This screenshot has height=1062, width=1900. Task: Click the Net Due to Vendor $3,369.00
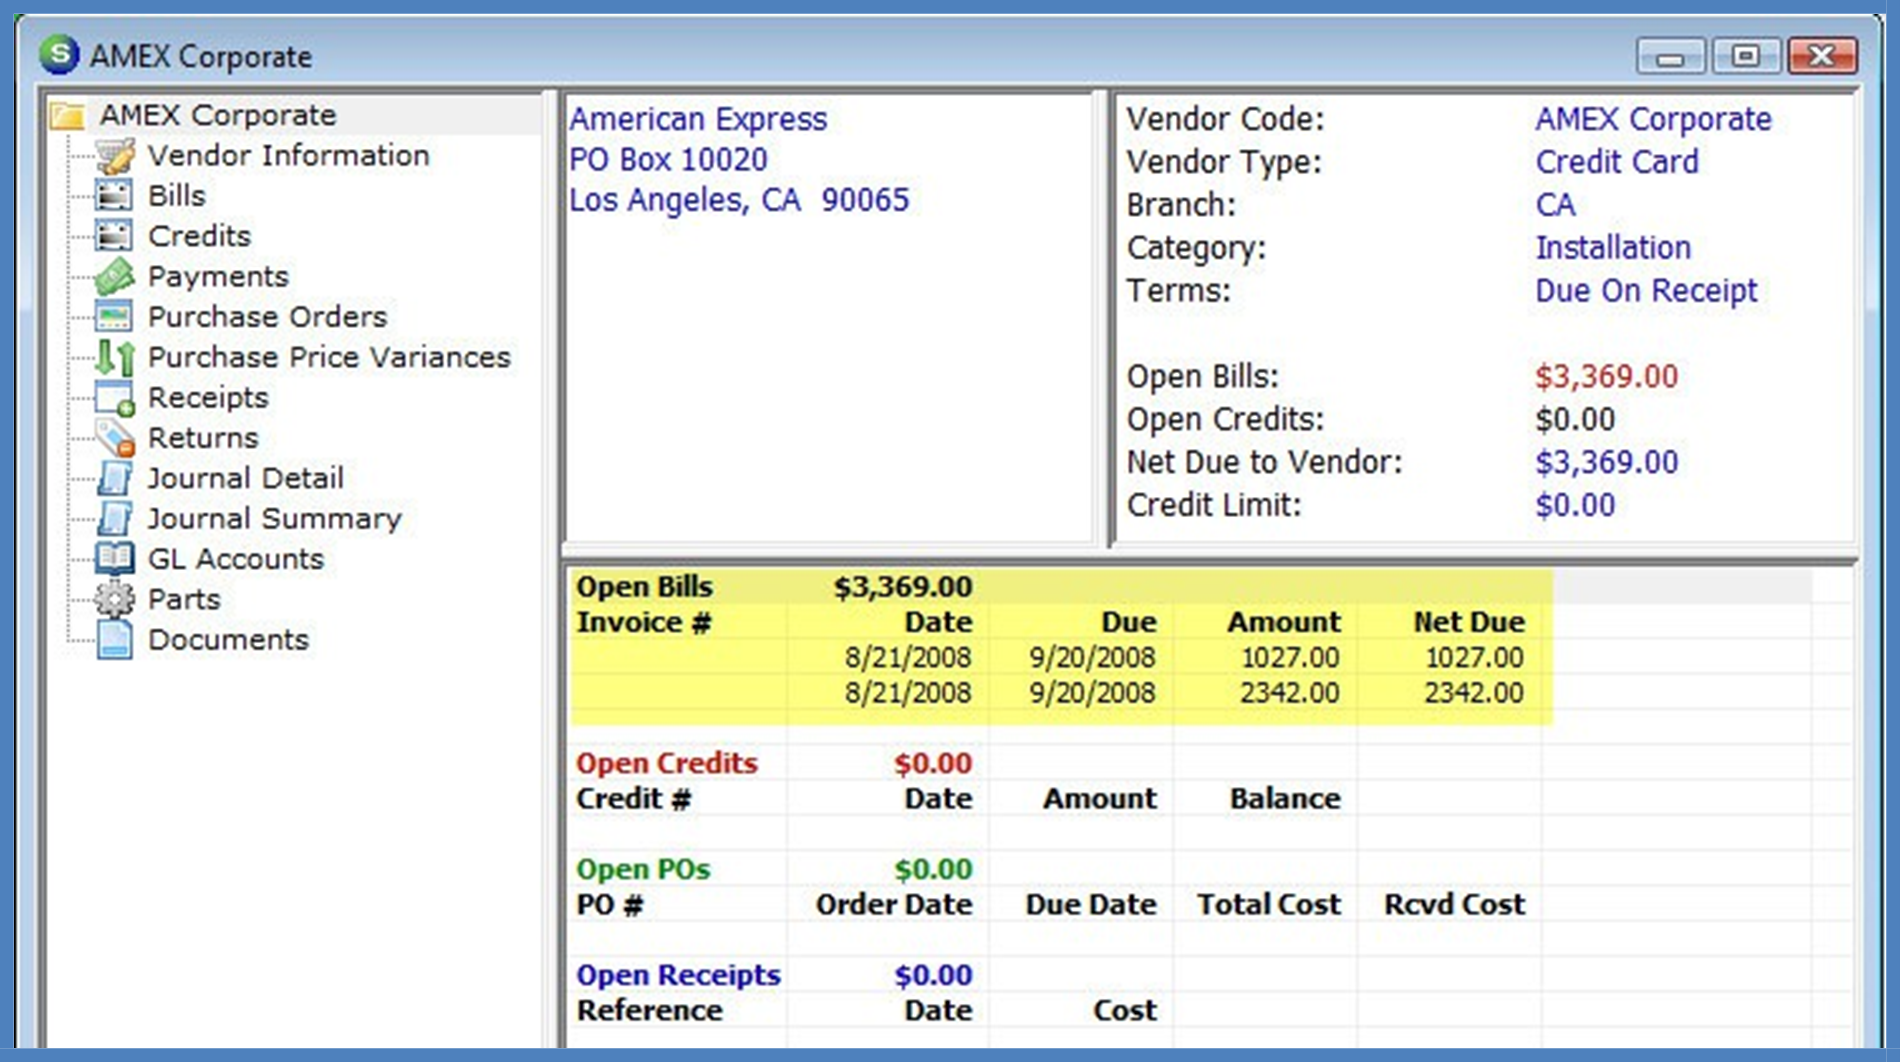pyautogui.click(x=1606, y=463)
